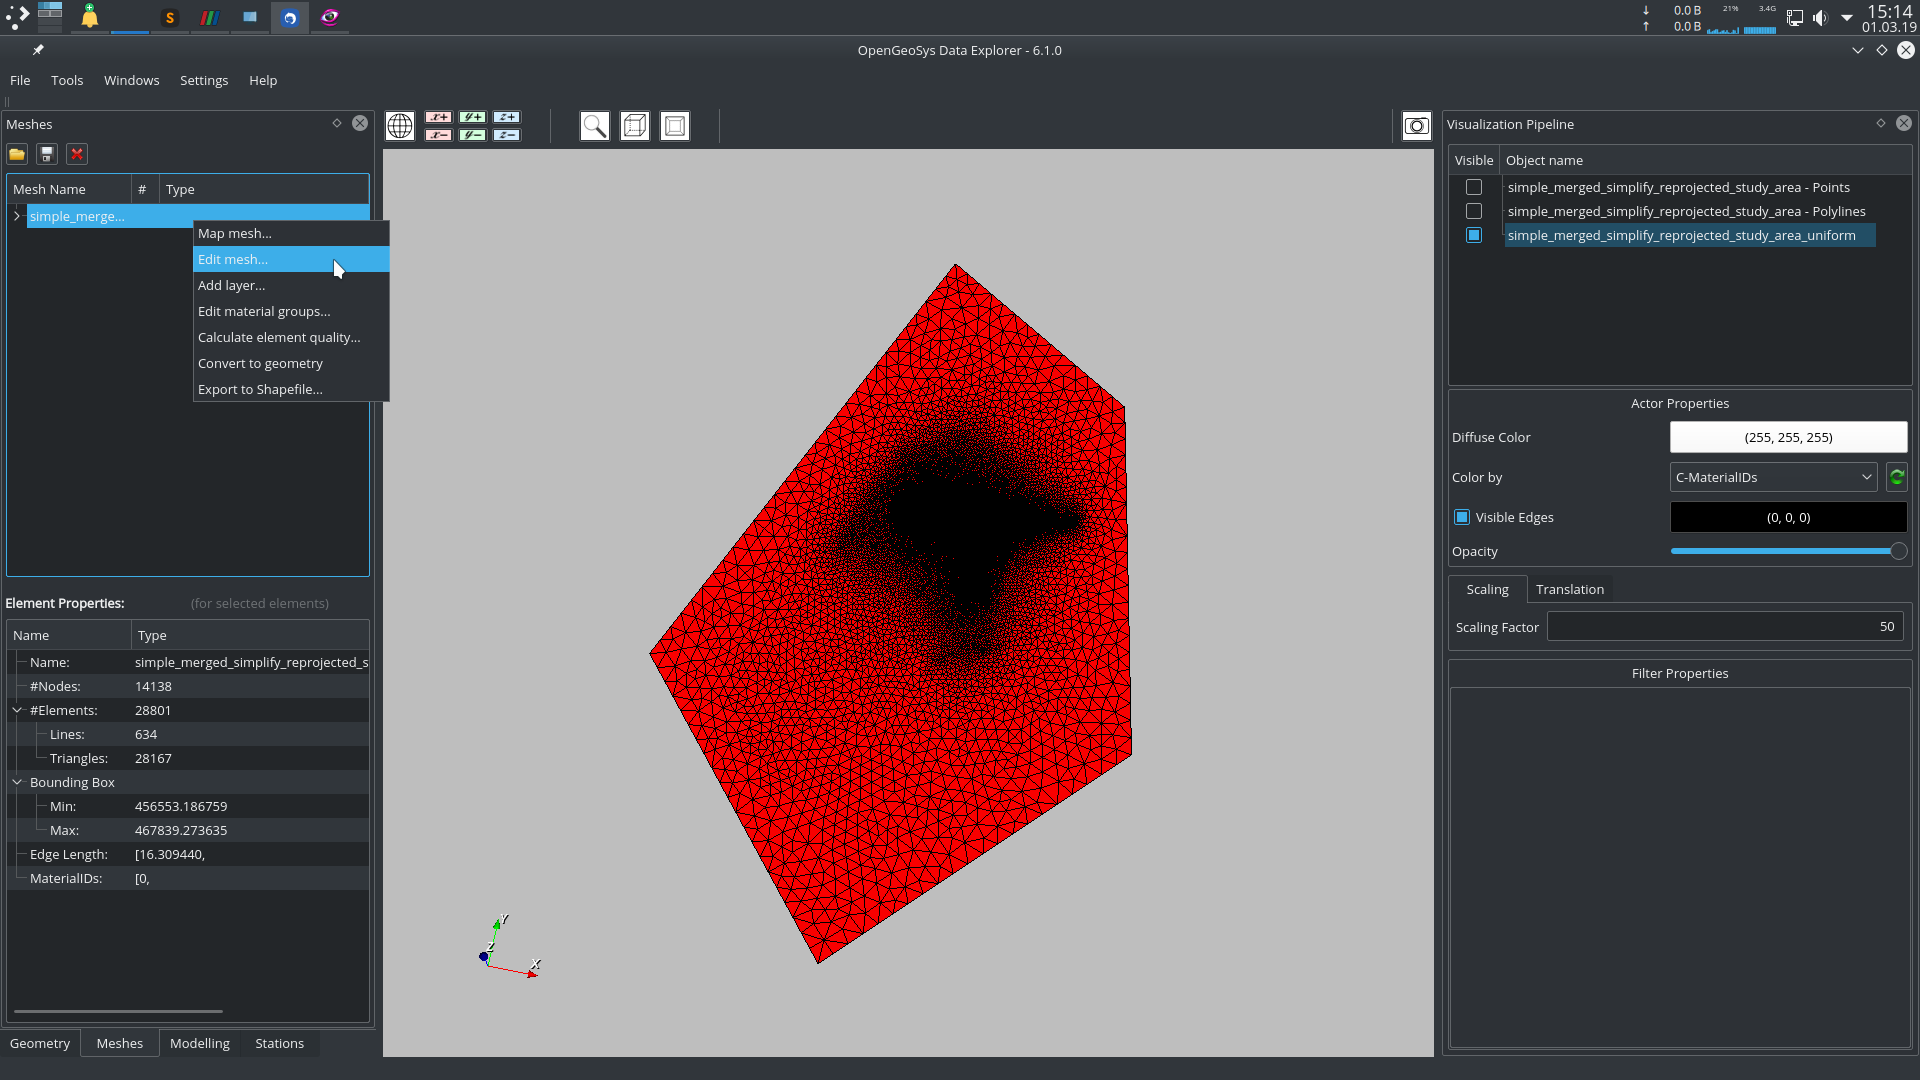Click the Diffuse Color white swatch
This screenshot has width=1920, height=1080.
coord(1787,436)
